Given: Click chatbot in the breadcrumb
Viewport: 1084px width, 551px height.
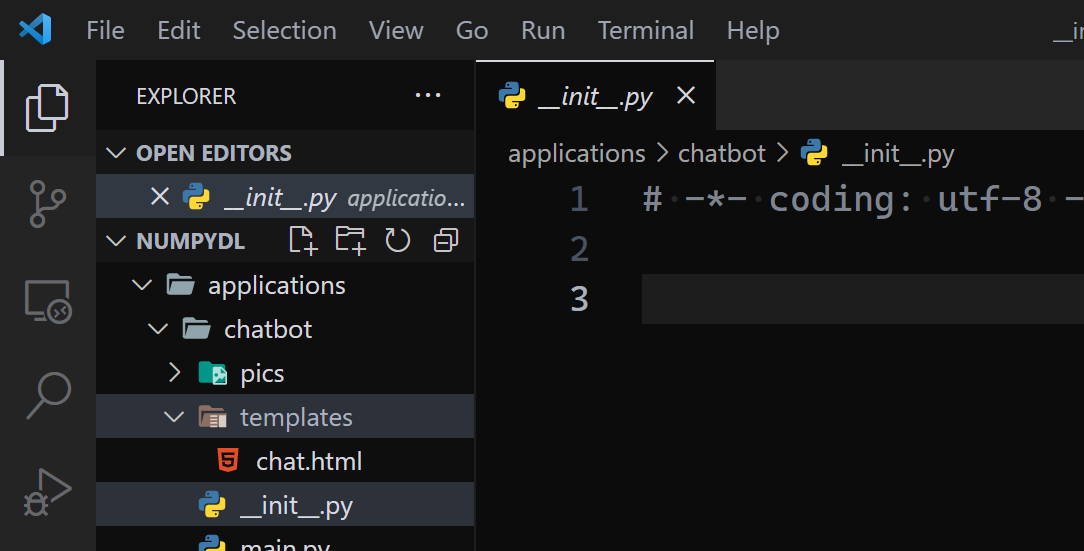Looking at the screenshot, I should tap(722, 153).
